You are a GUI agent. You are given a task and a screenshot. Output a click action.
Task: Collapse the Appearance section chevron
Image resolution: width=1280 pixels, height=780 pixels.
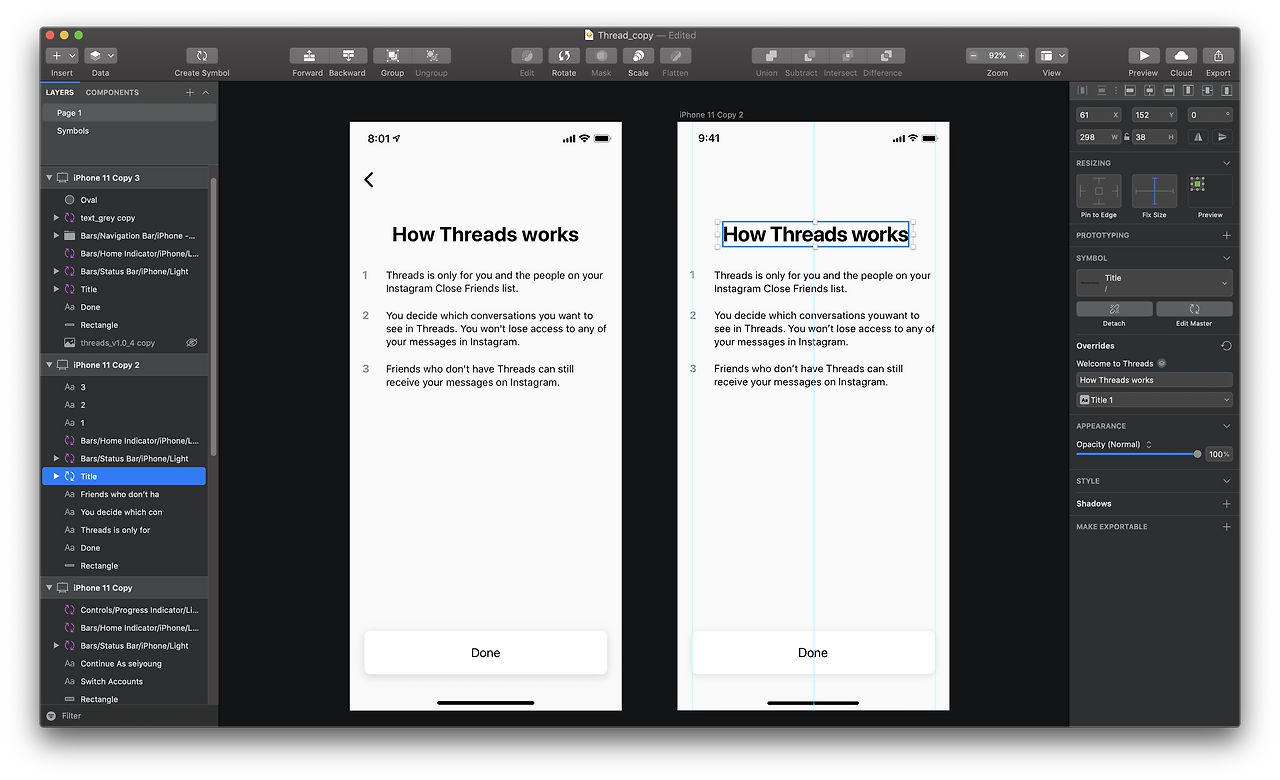1227,426
